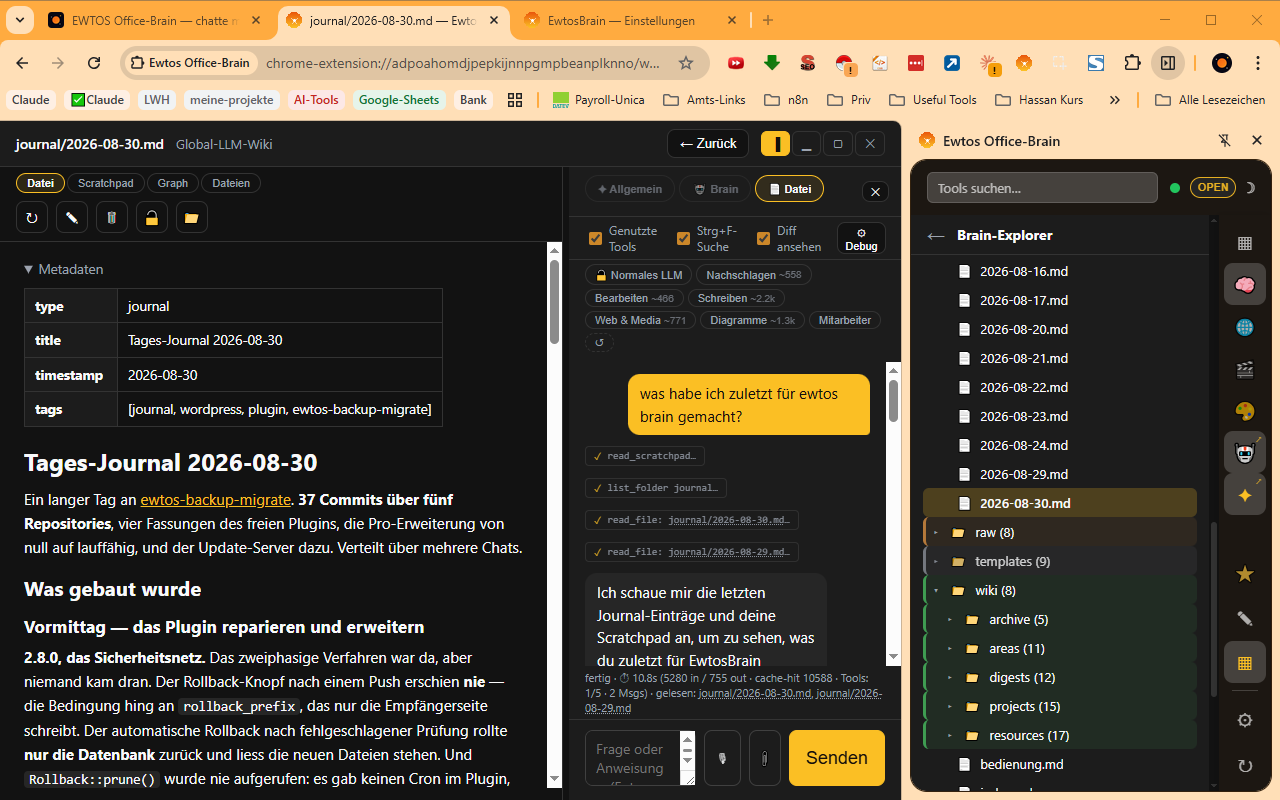This screenshot has width=1280, height=800.
Task: Toggle Strg+F-Suche checkbox
Action: (x=684, y=238)
